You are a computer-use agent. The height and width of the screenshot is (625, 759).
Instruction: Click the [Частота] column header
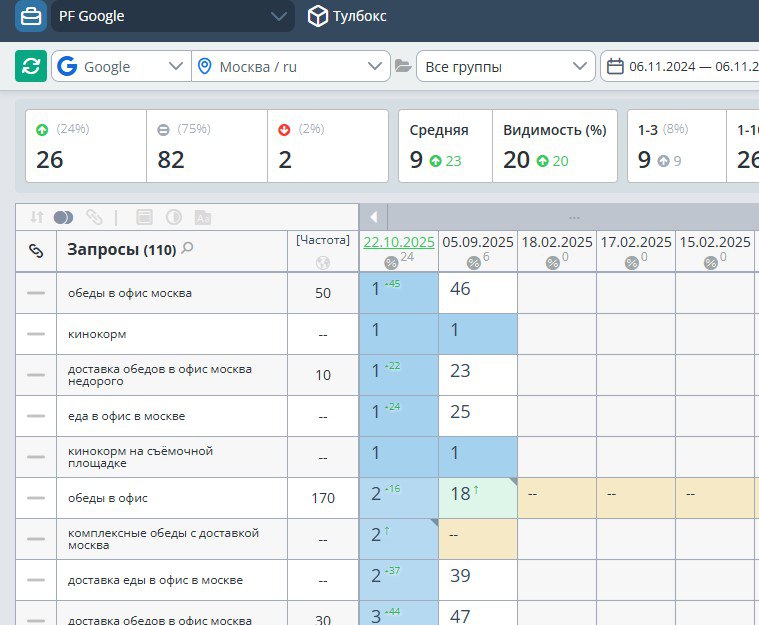tap(322, 240)
